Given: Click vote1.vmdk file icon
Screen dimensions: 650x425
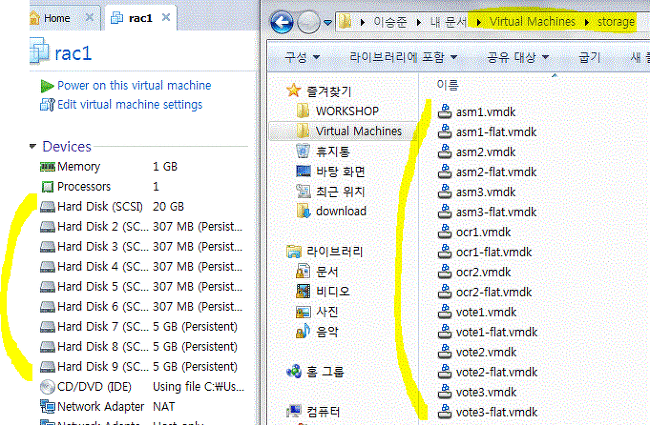Looking at the screenshot, I should click(x=445, y=312).
